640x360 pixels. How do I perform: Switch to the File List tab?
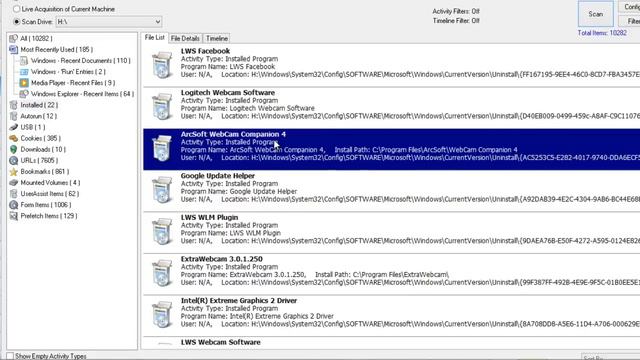point(155,38)
